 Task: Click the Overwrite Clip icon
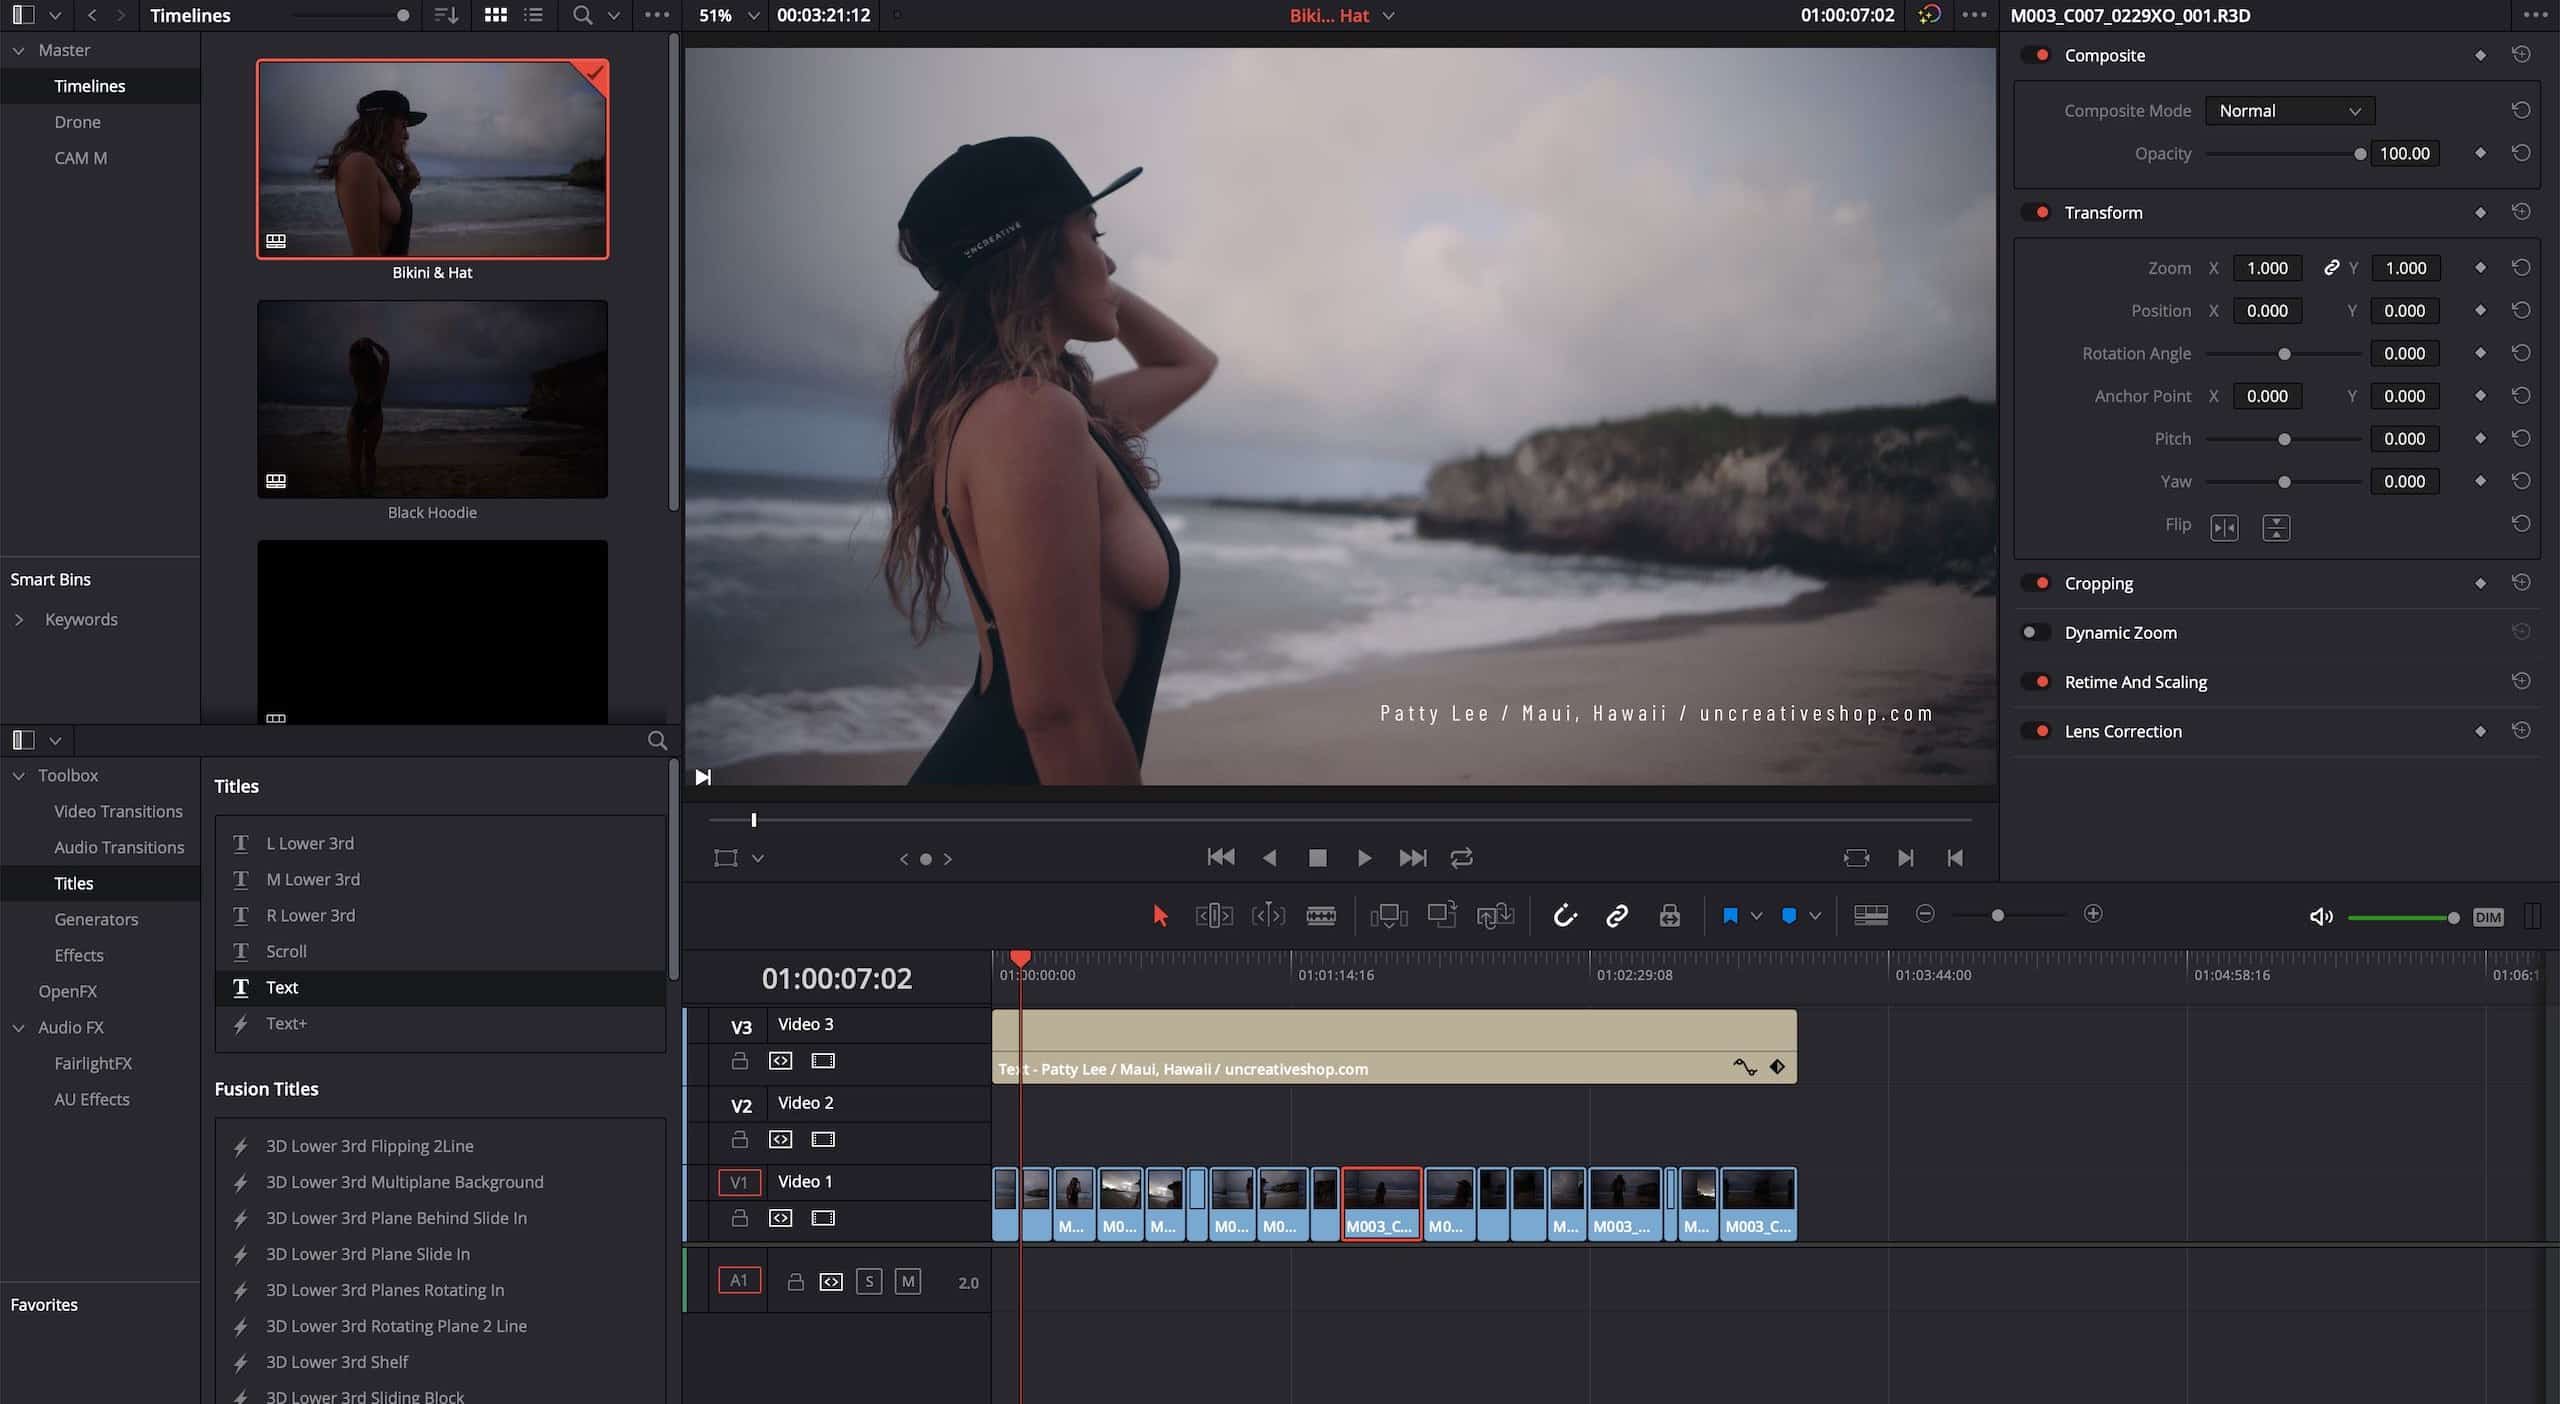coord(1442,915)
